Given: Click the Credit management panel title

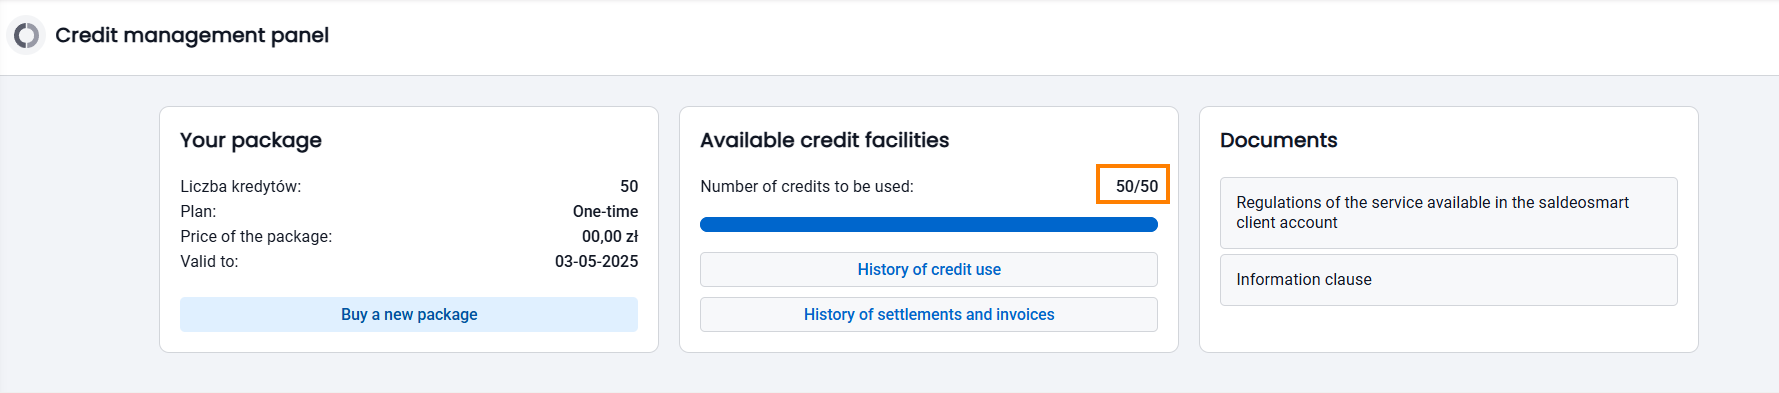Looking at the screenshot, I should point(192,35).
